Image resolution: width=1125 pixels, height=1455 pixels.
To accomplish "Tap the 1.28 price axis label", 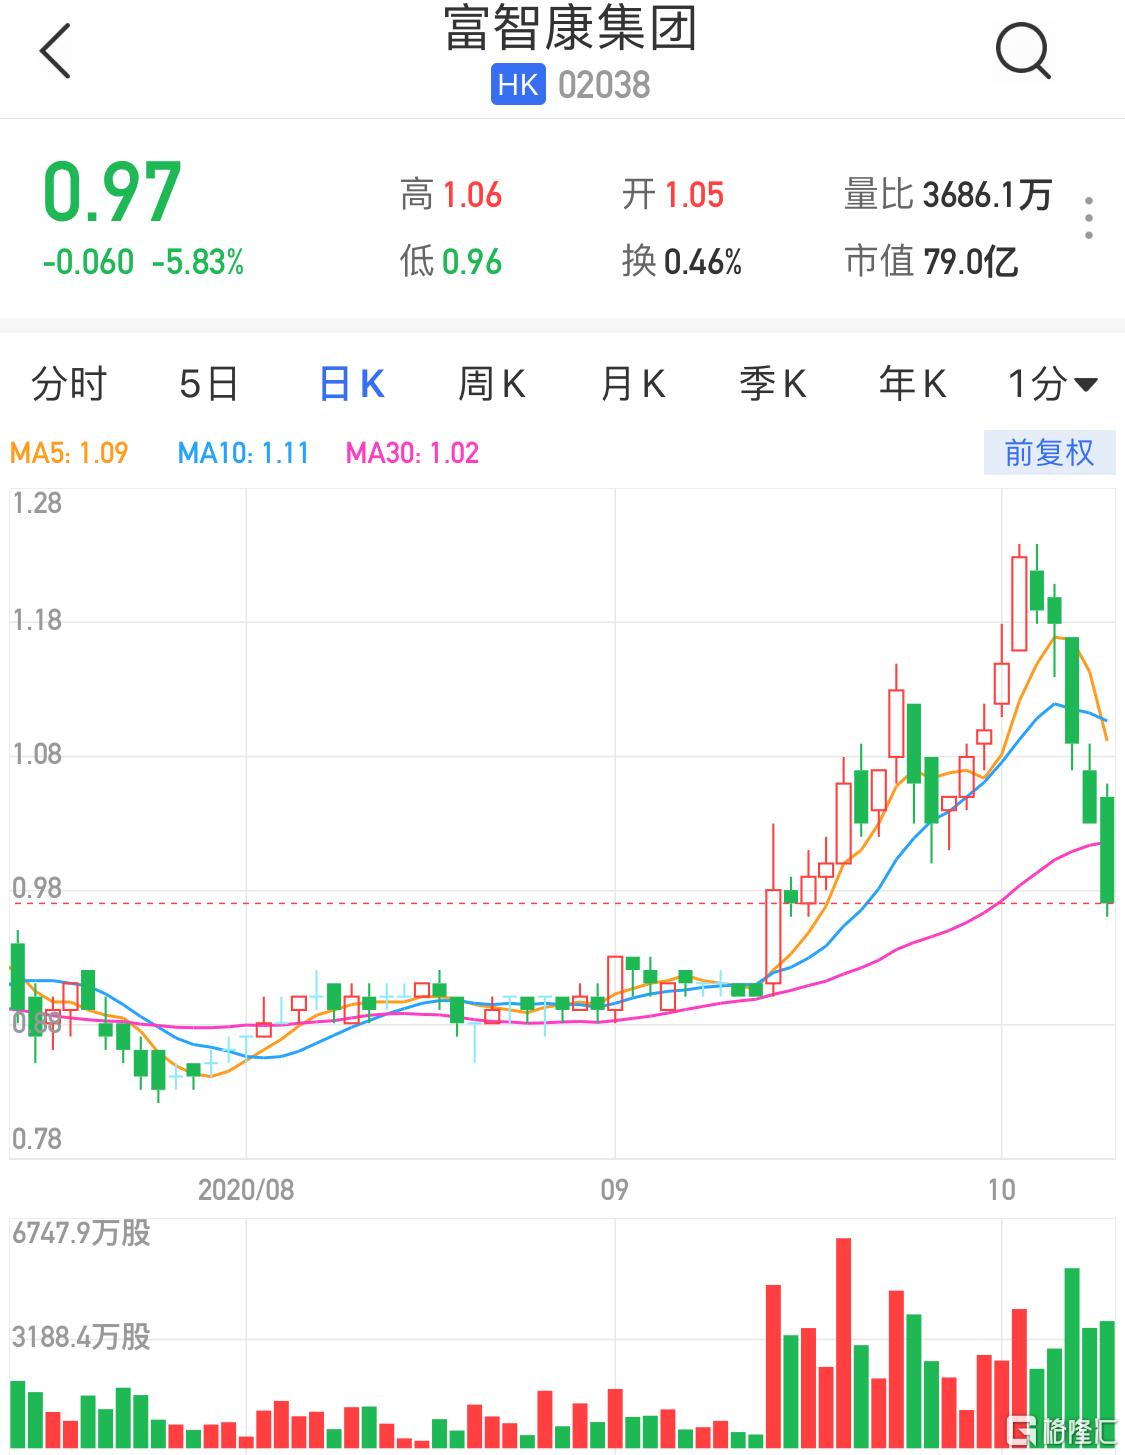I will point(37,503).
